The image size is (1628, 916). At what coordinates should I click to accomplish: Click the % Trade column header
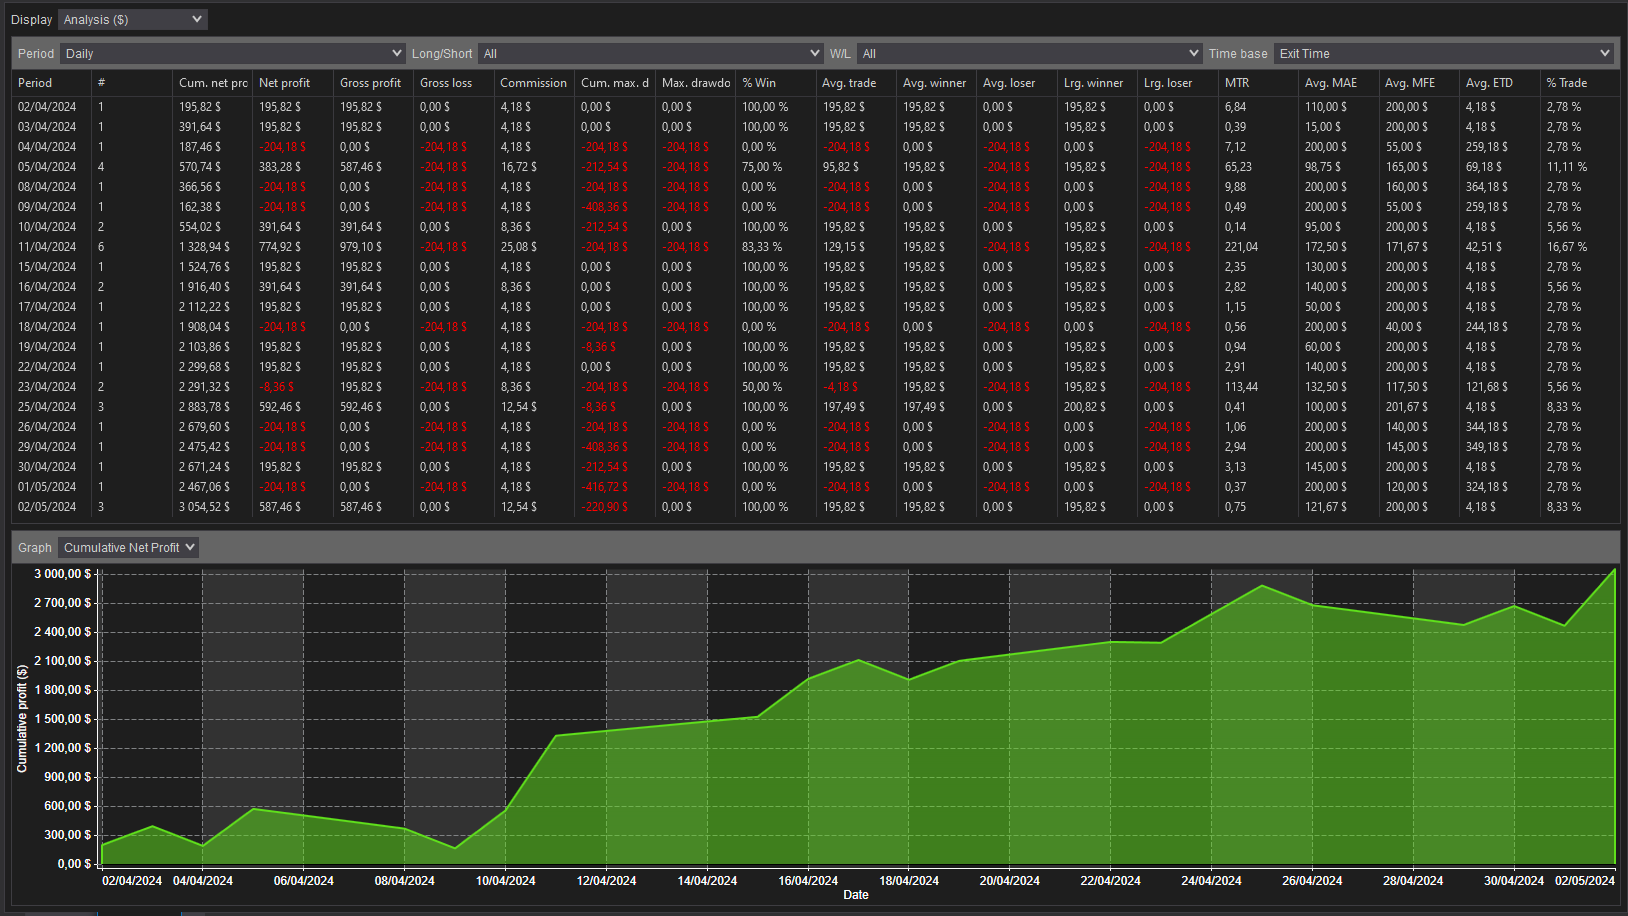(x=1566, y=82)
